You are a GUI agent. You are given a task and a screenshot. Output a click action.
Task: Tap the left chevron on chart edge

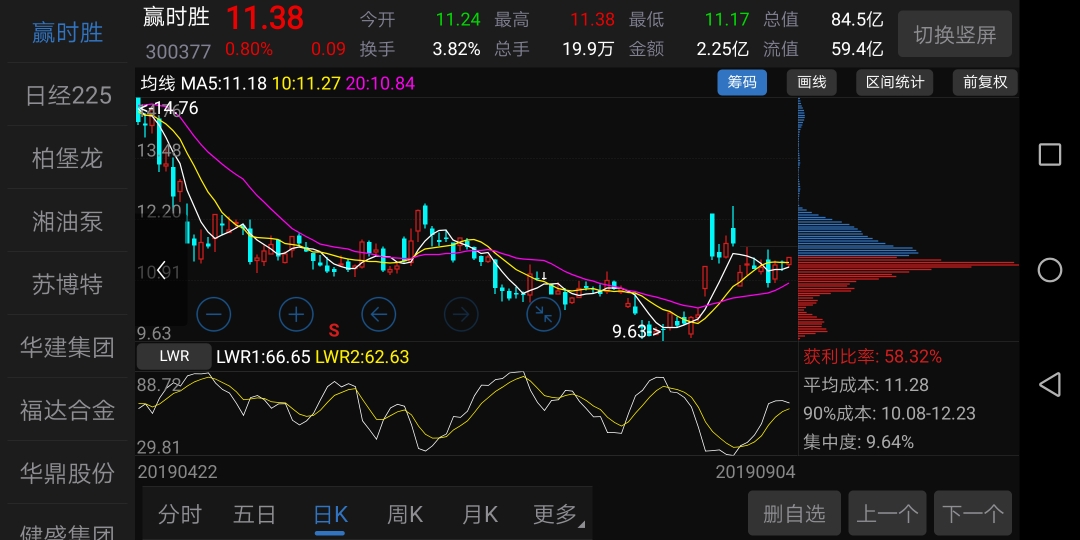coord(161,270)
